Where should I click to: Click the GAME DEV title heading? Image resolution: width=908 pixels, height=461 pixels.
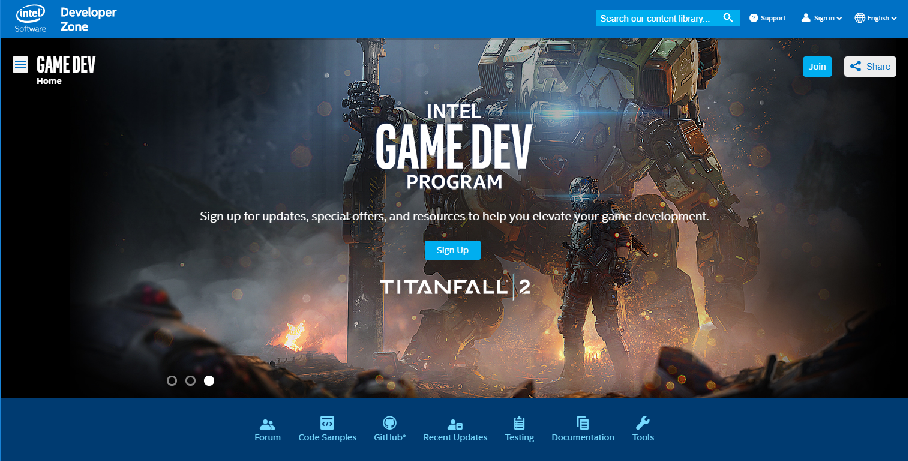[x=66, y=64]
